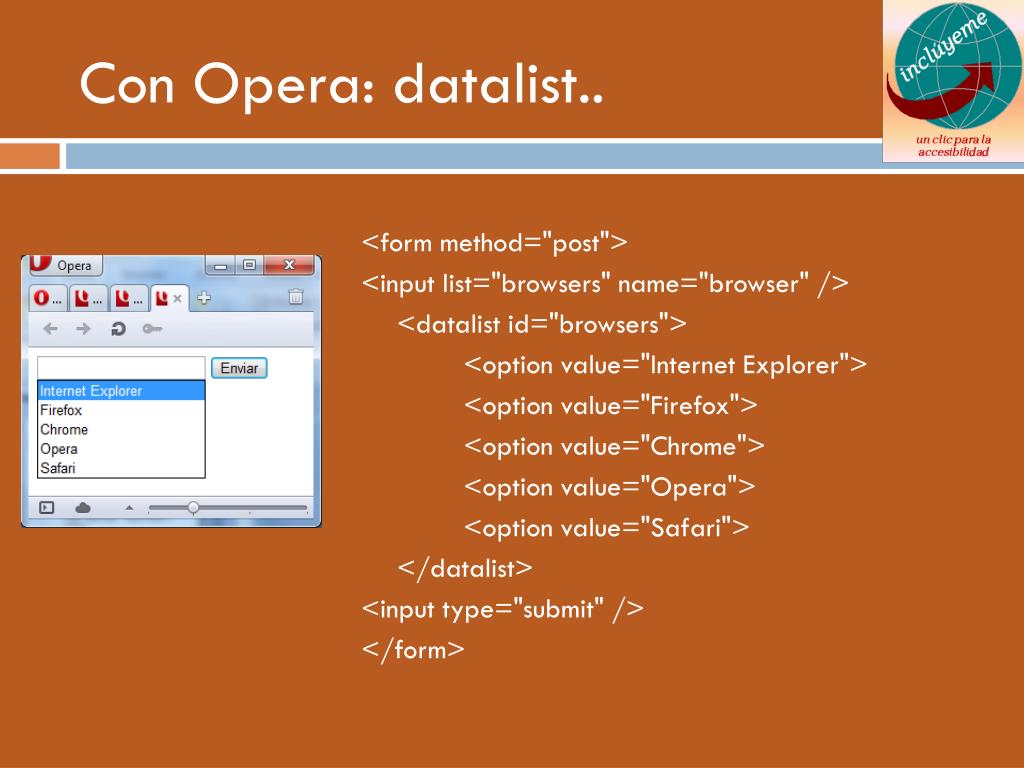Pick Chrome from the dropdown list
Image resolution: width=1024 pixels, height=768 pixels.
tap(121, 429)
